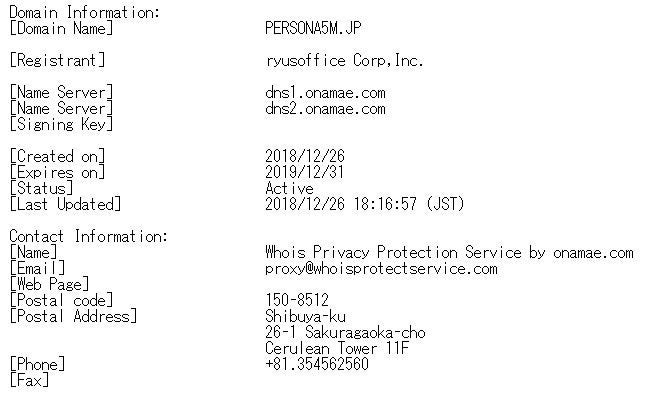Screen dimensions: 648x395
Task: Click the expires on date 2019/12/31
Action: click(x=305, y=172)
